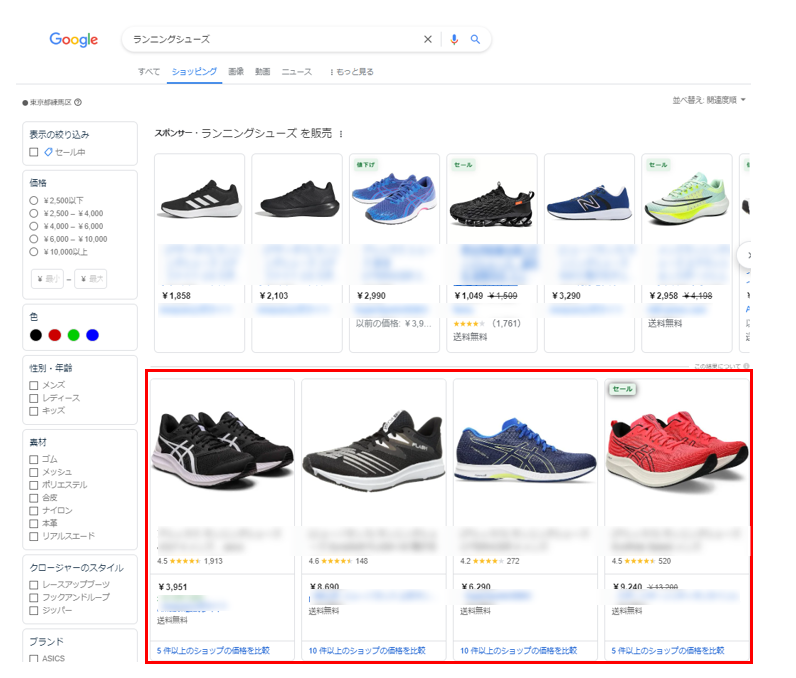Image resolution: width=796 pixels, height=678 pixels.
Task: Compare prices for the ¥8,690 shoe
Action: pos(367,650)
